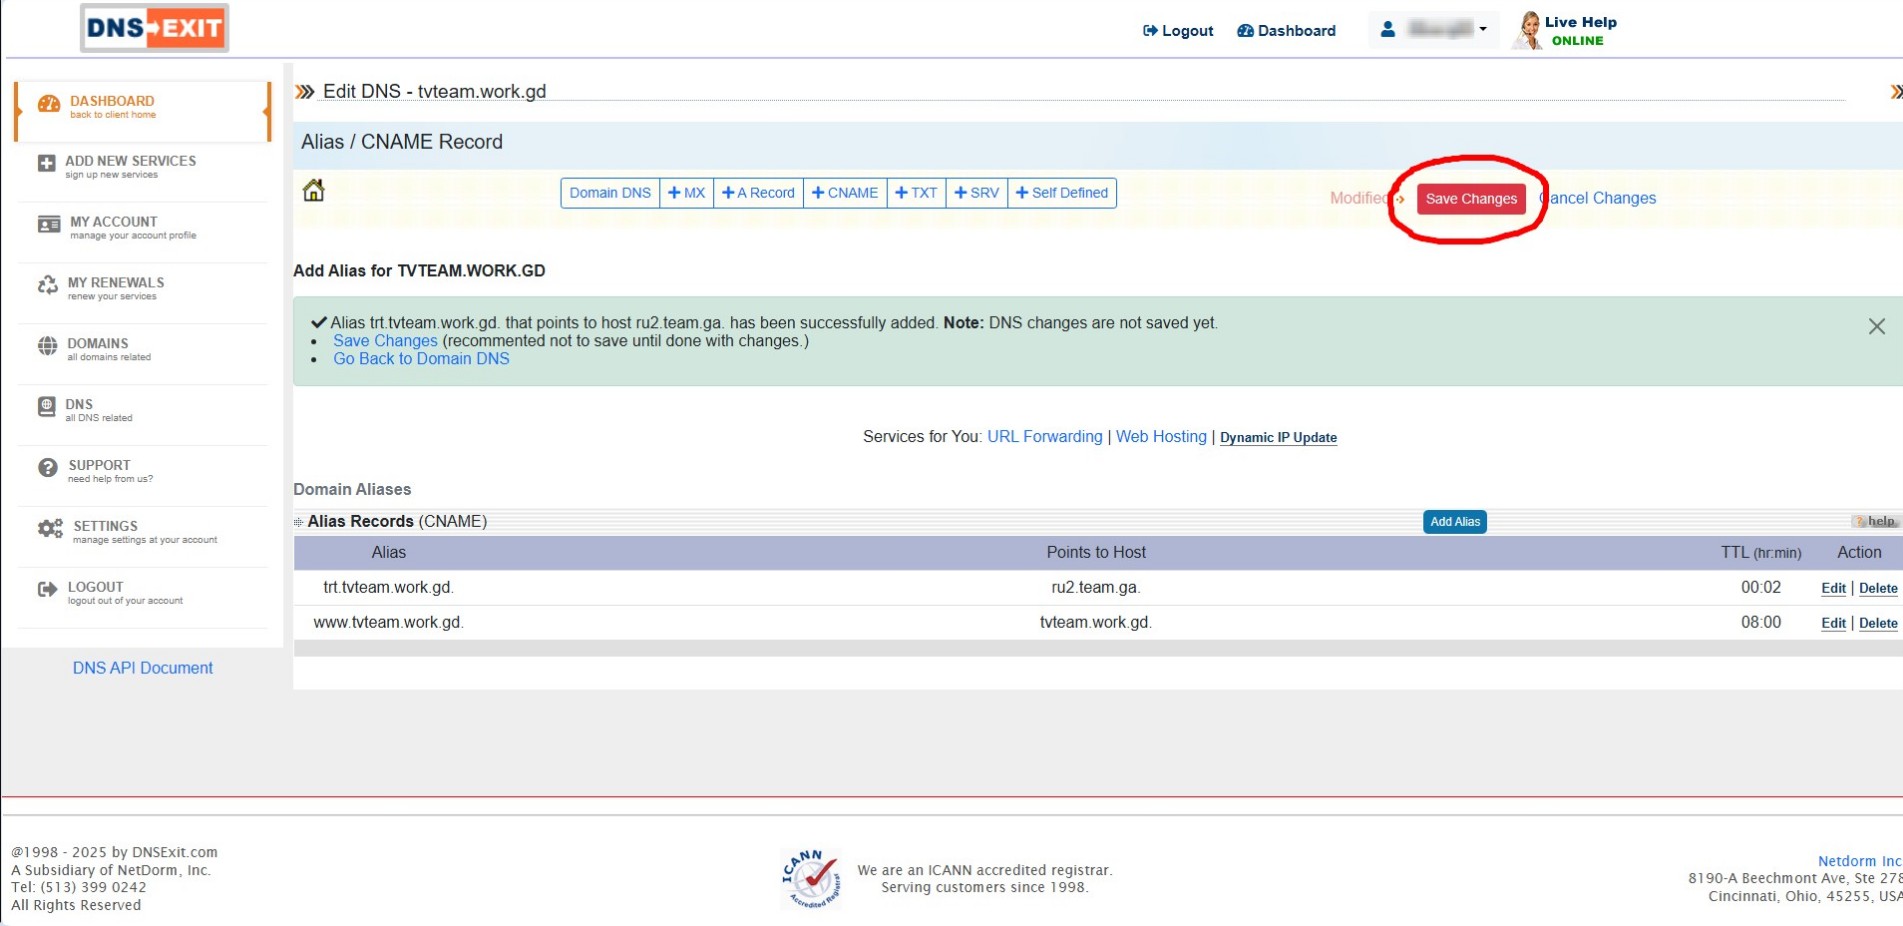Open Settings in the sidebar

(x=105, y=531)
